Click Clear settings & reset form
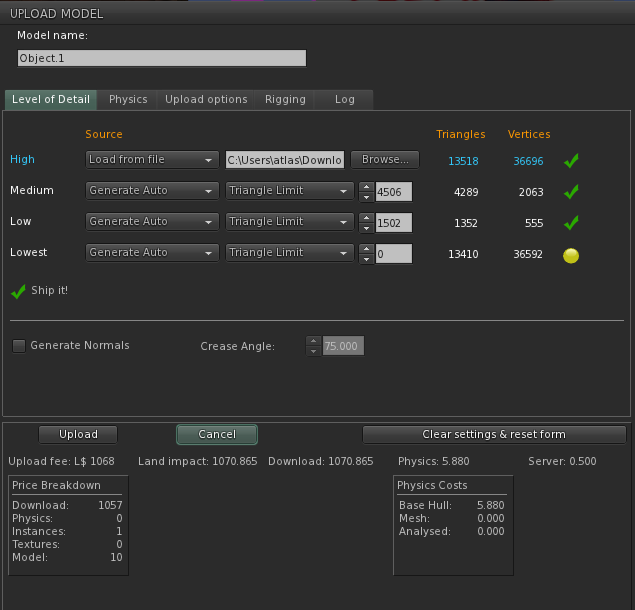The image size is (635, 610). (x=494, y=434)
